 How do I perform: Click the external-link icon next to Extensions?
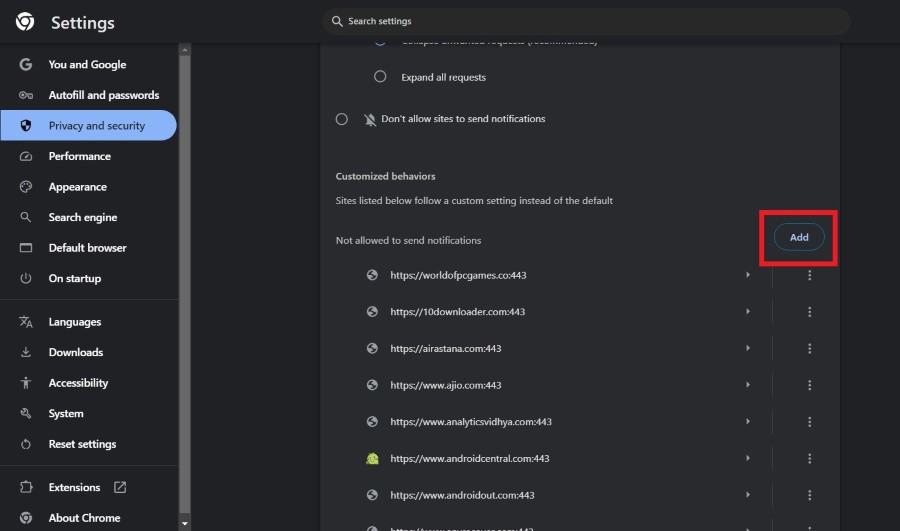120,487
